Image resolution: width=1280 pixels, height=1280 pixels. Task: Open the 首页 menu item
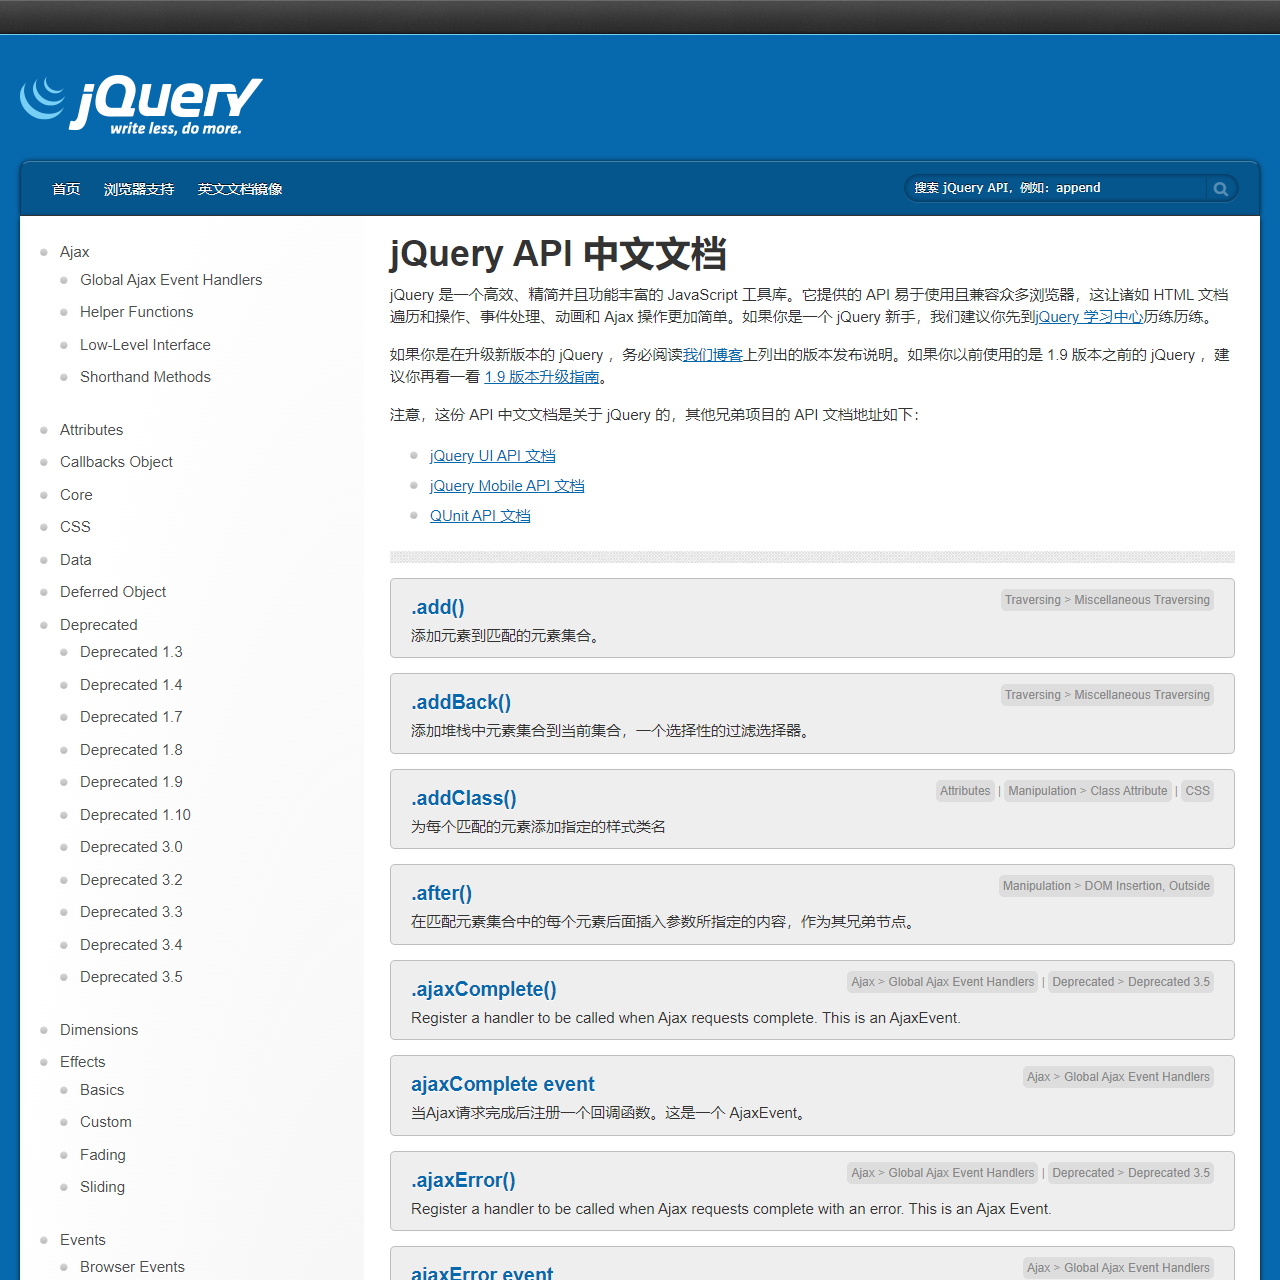[x=65, y=189]
